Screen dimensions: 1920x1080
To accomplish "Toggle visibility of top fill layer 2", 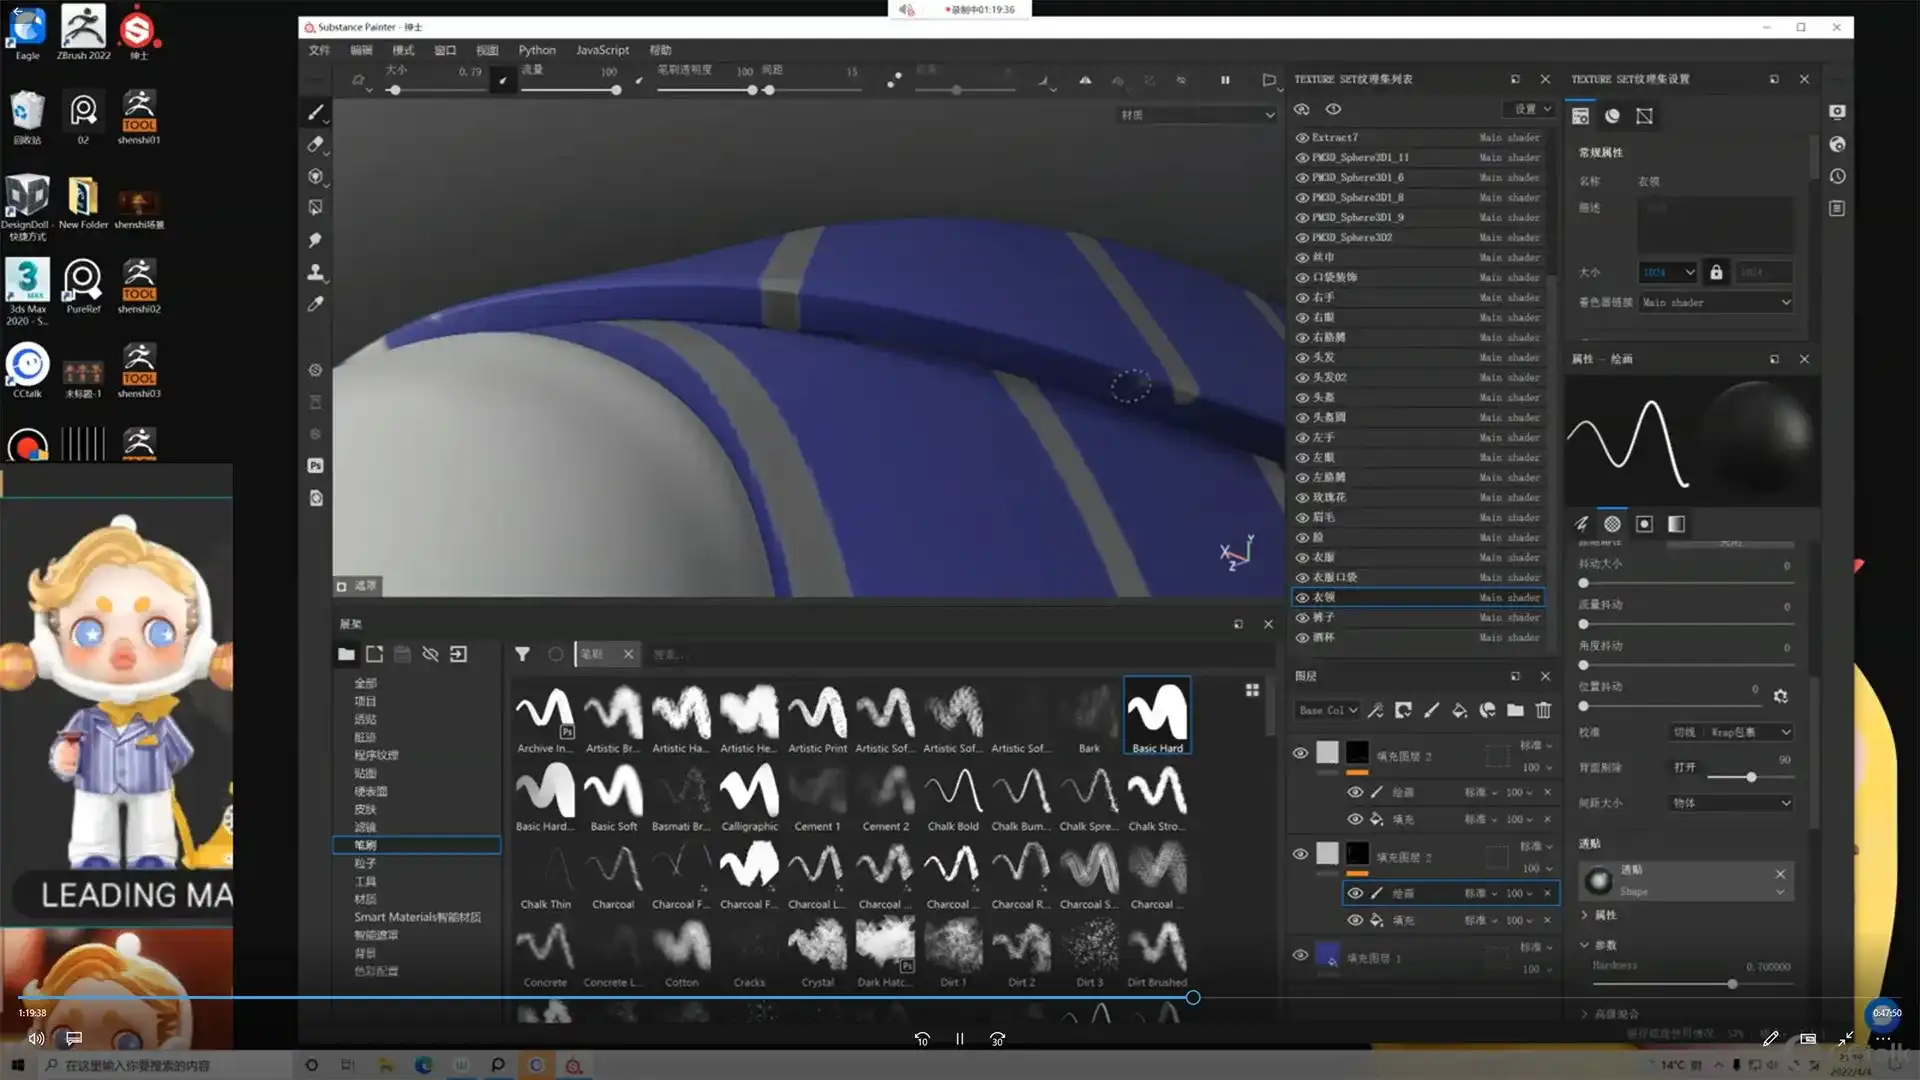I will [x=1300, y=753].
